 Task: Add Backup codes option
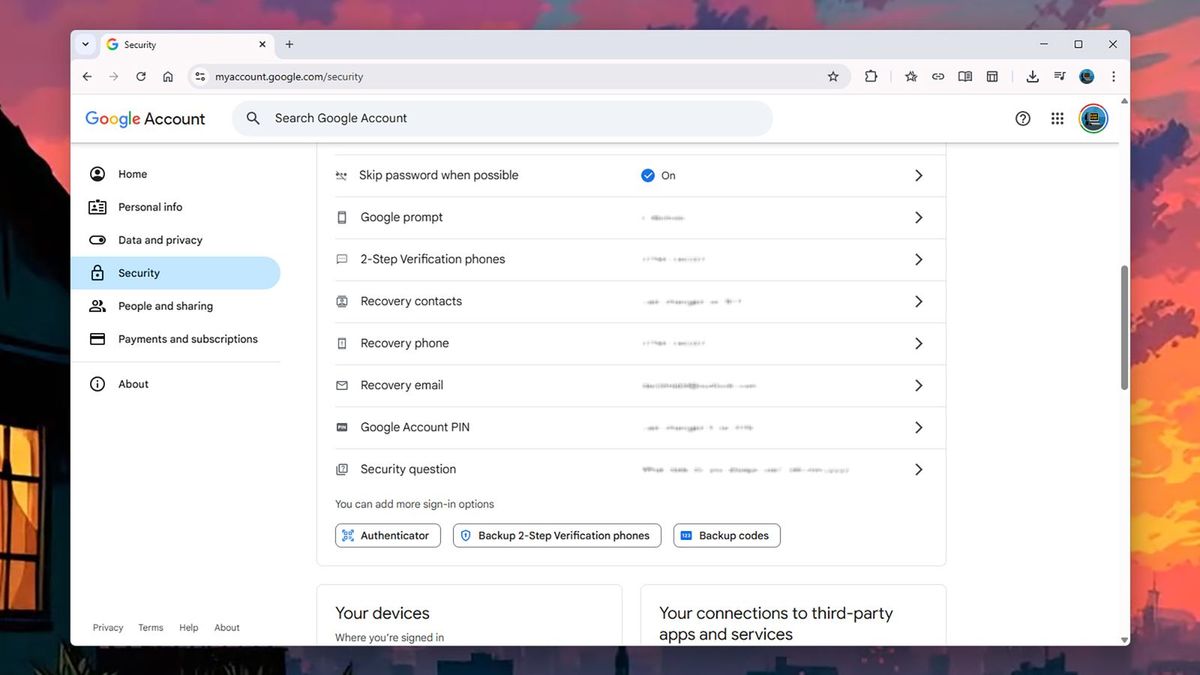pyautogui.click(x=727, y=536)
